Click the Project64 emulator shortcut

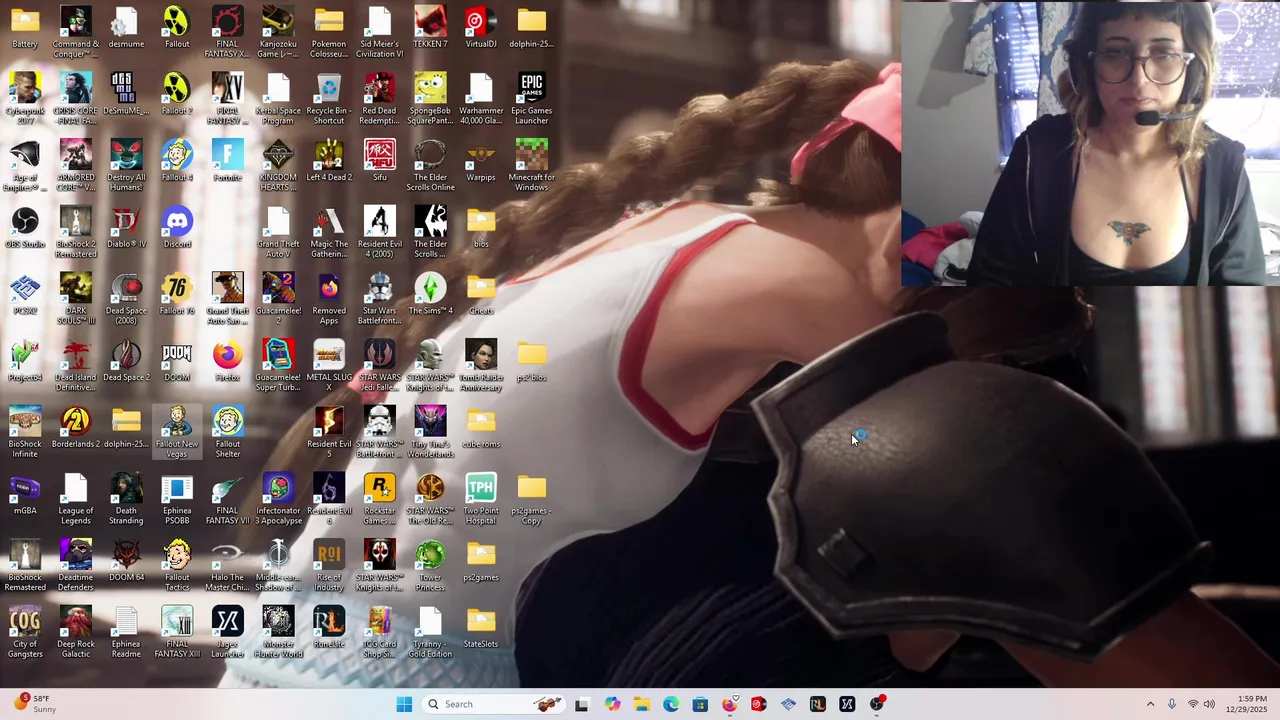(25, 360)
